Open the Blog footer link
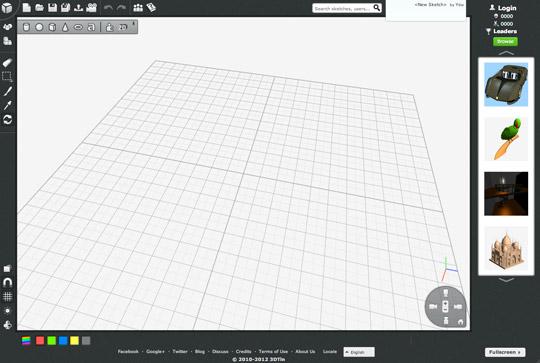This screenshot has height=363, width=540. pyautogui.click(x=200, y=352)
